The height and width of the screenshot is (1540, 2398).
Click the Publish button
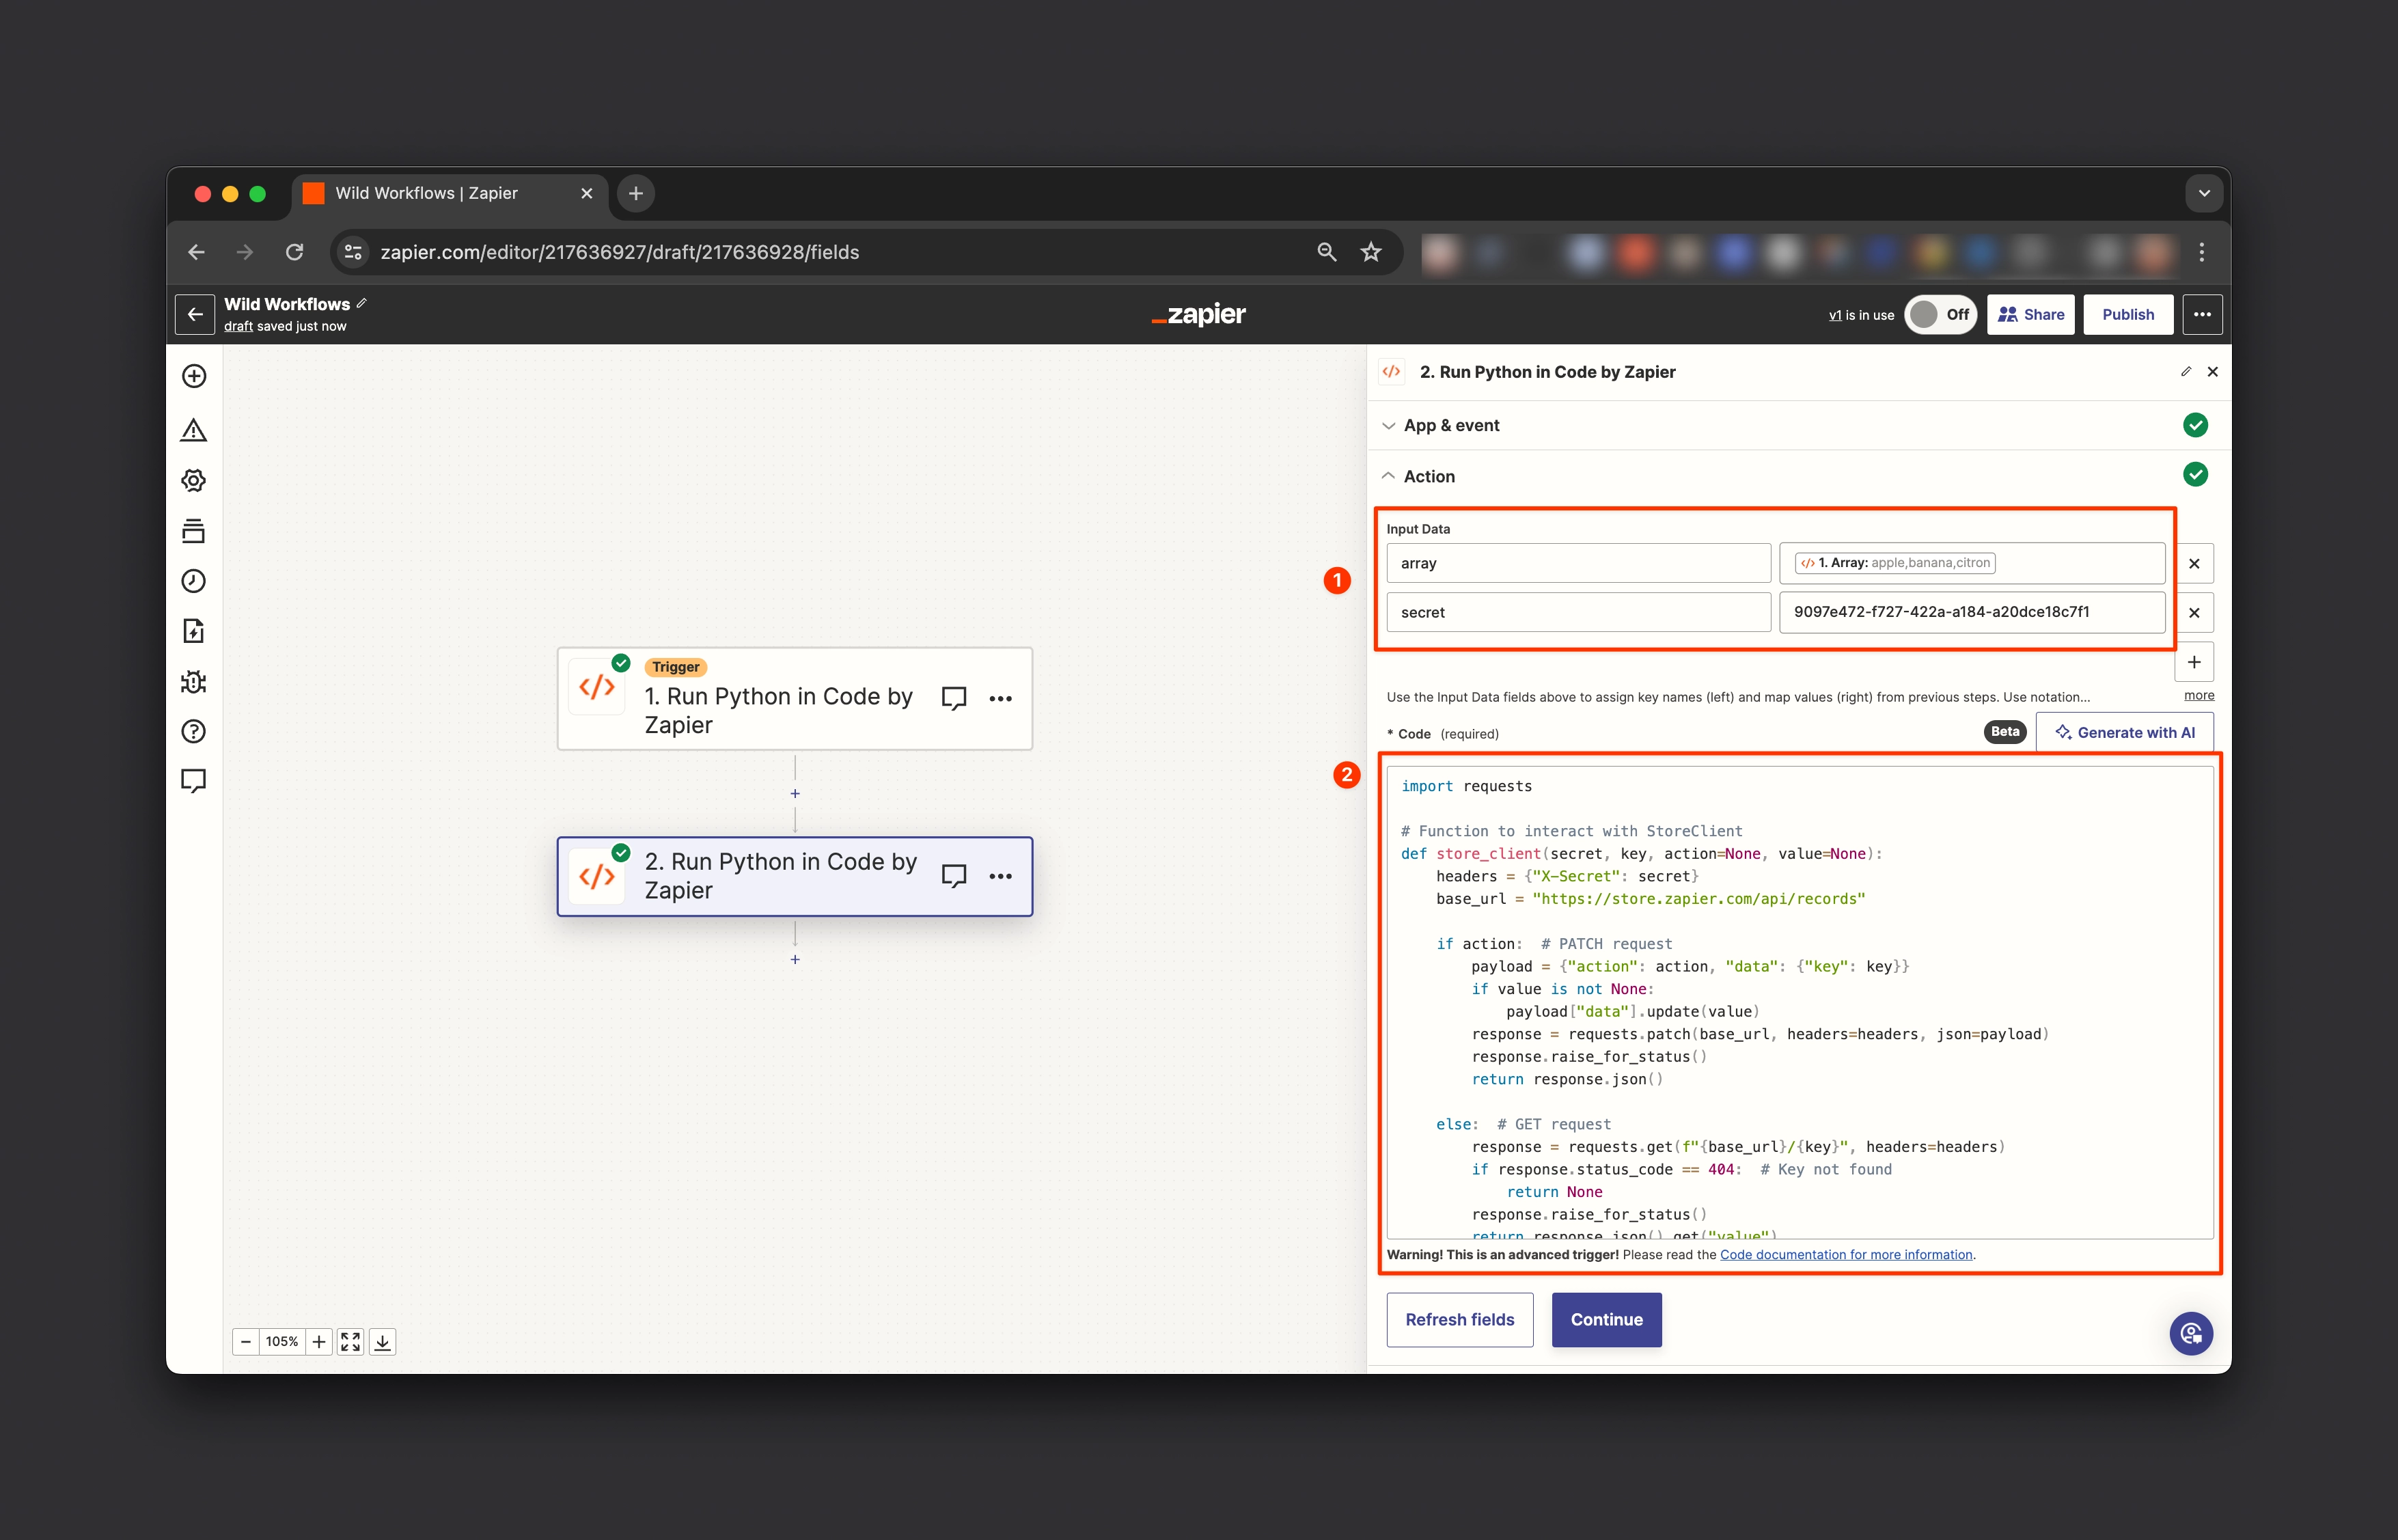[x=2128, y=314]
